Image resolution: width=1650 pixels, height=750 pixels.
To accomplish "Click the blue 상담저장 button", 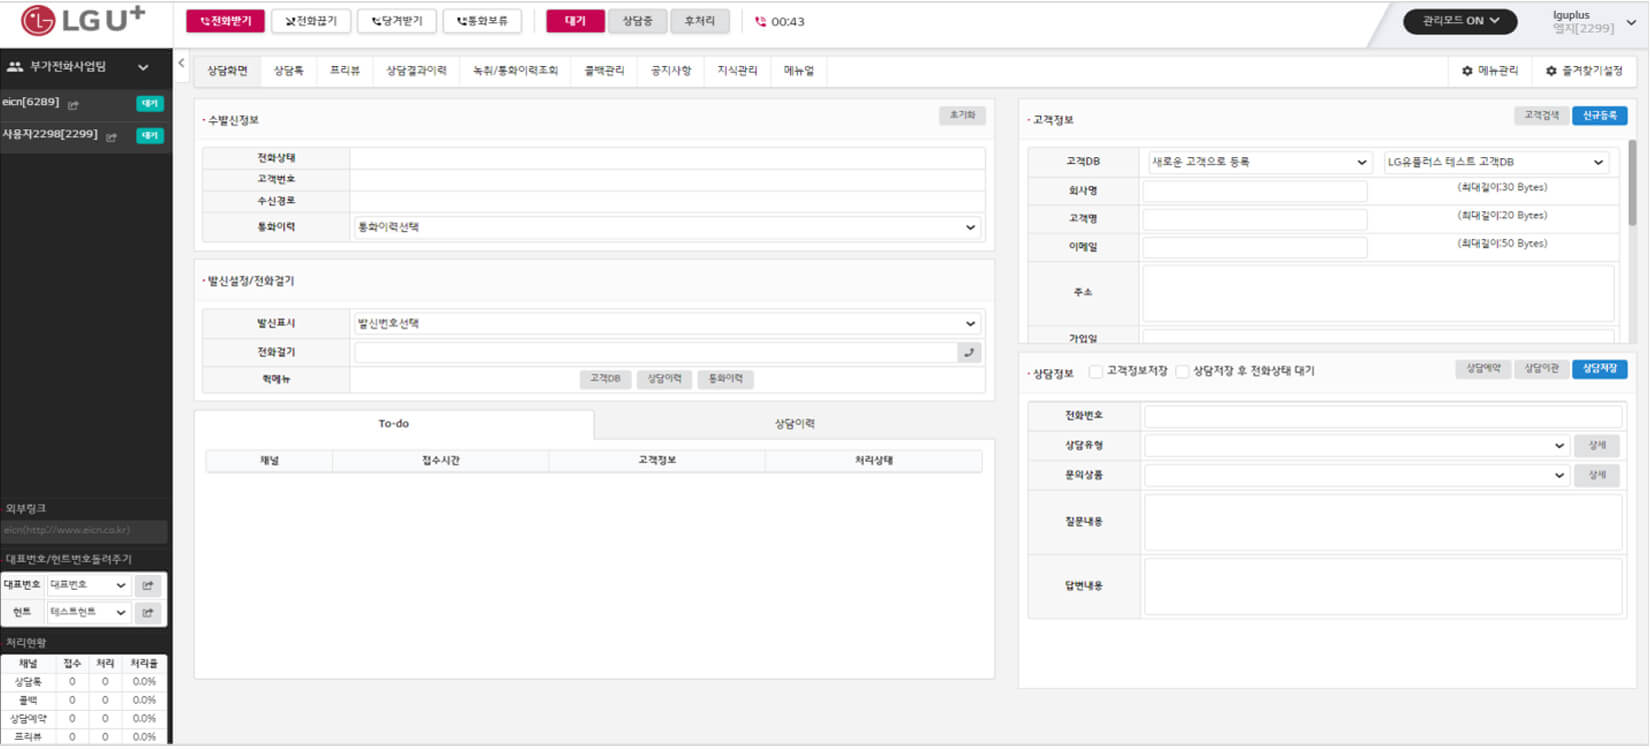I will [1599, 369].
